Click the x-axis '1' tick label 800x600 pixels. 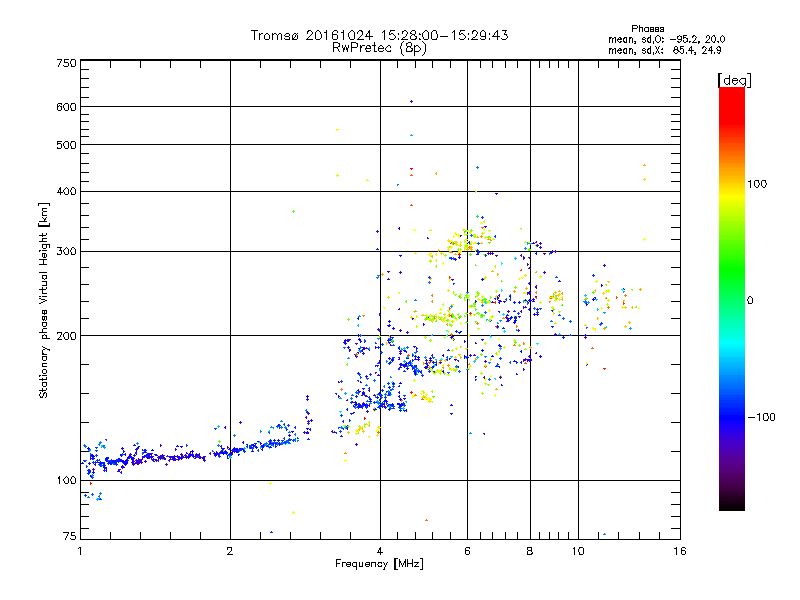pyautogui.click(x=80, y=551)
